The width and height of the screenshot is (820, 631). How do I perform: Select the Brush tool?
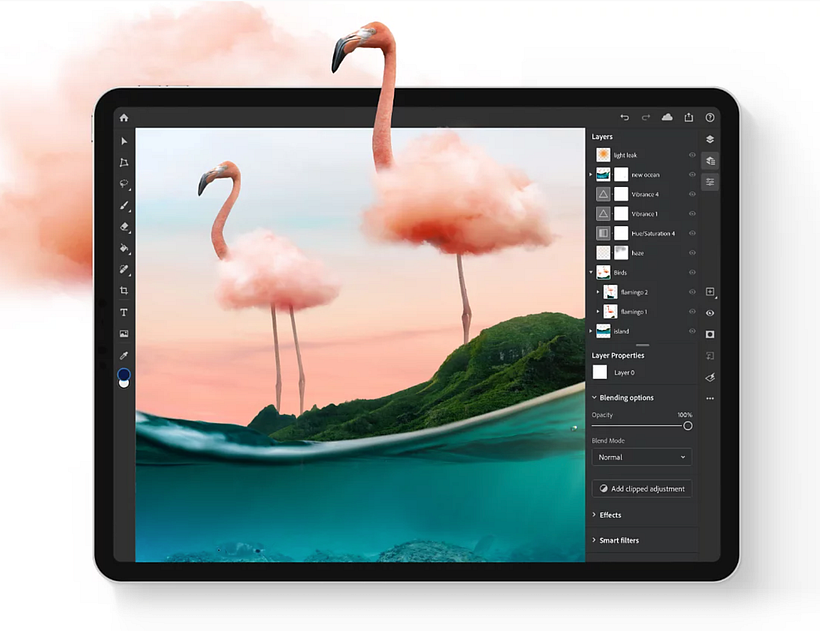(124, 204)
